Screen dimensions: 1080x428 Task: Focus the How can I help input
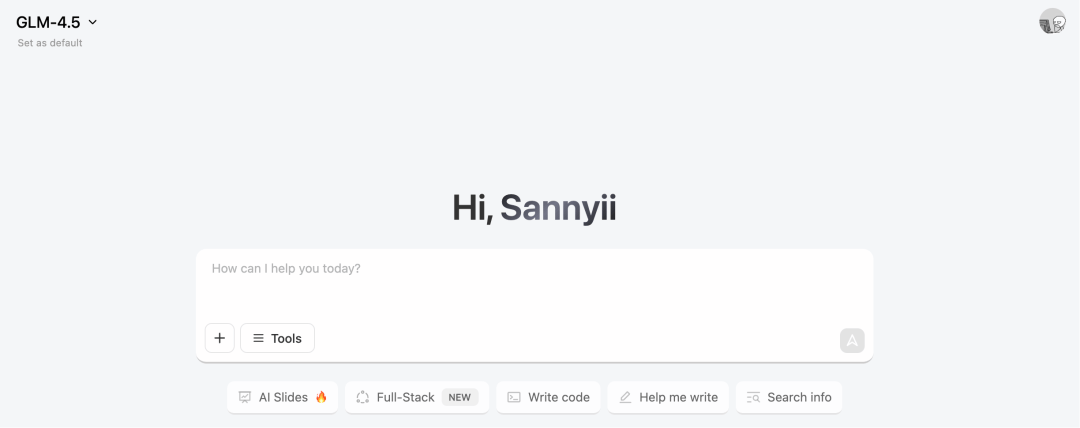[x=534, y=284]
